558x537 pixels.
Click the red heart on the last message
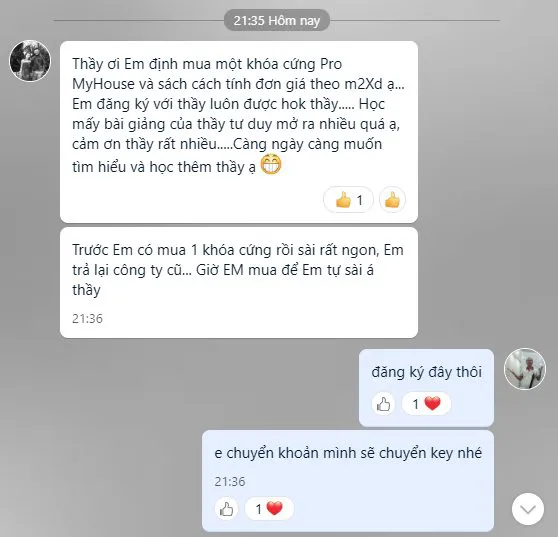point(274,508)
